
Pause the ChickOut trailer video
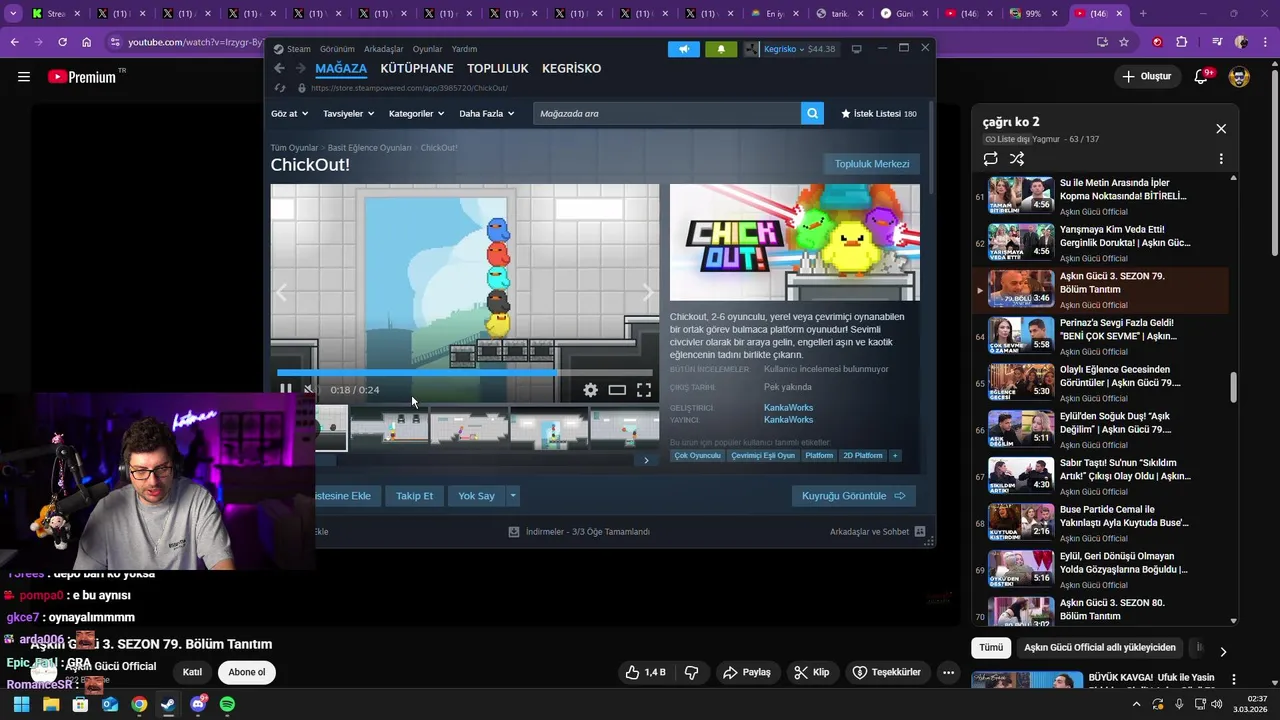tap(286, 390)
